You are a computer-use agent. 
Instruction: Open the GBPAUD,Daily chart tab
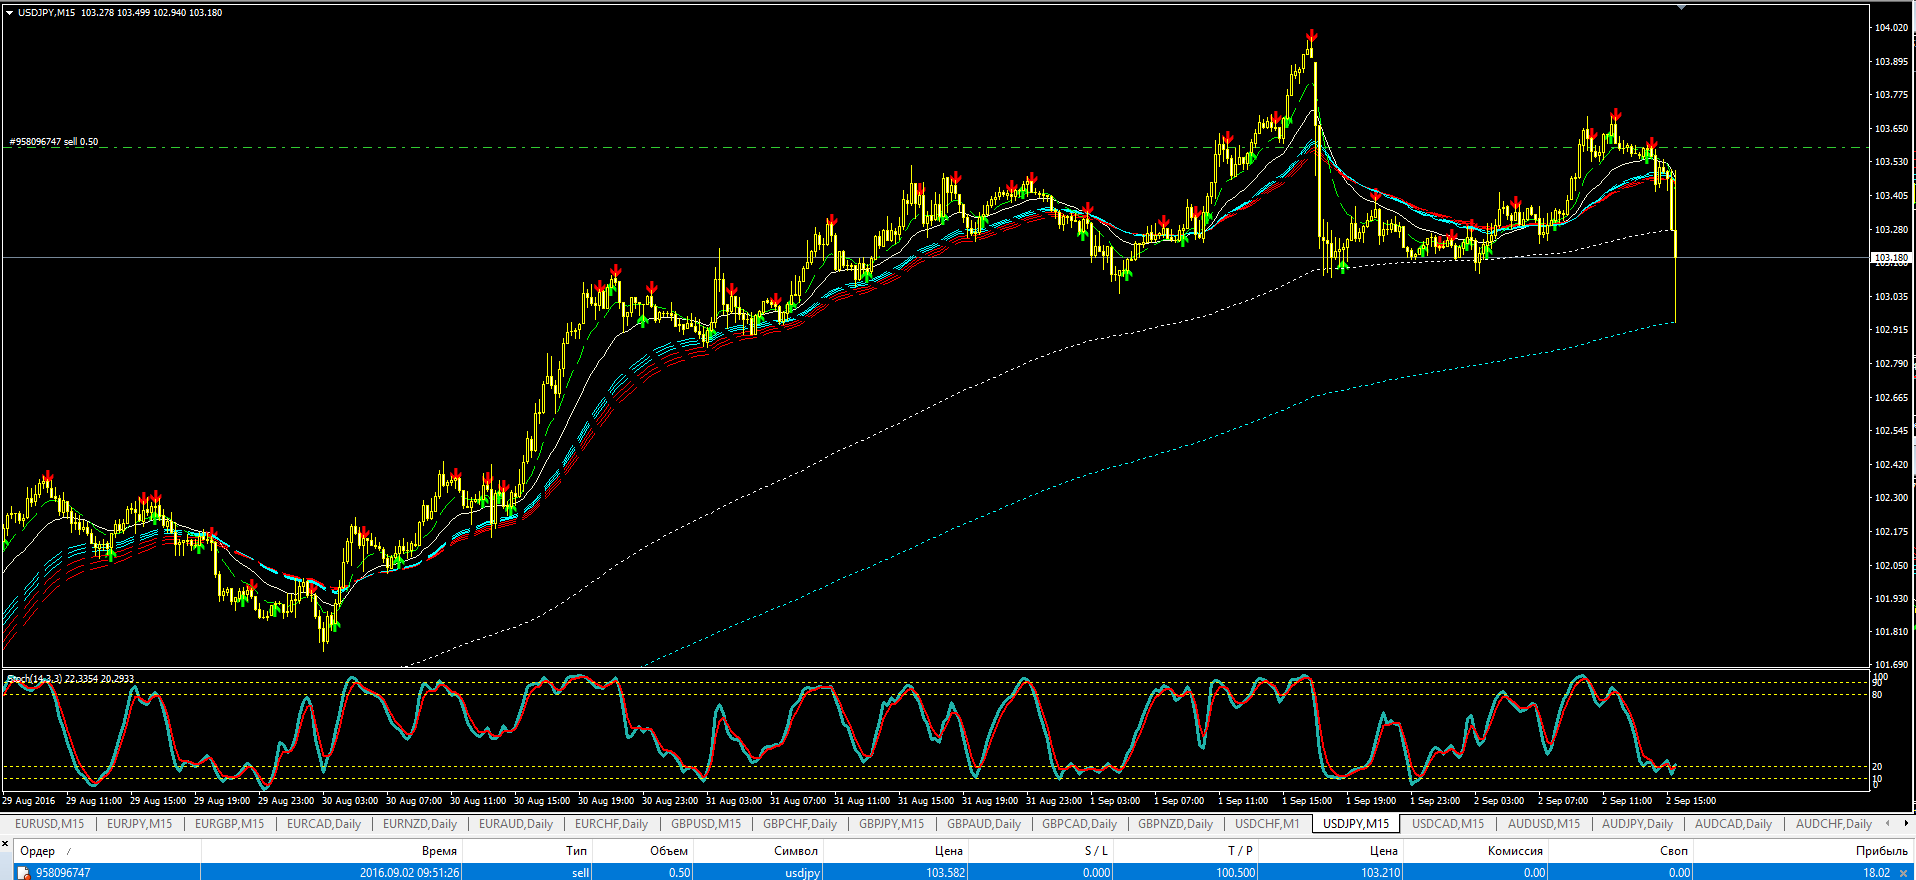(x=984, y=824)
